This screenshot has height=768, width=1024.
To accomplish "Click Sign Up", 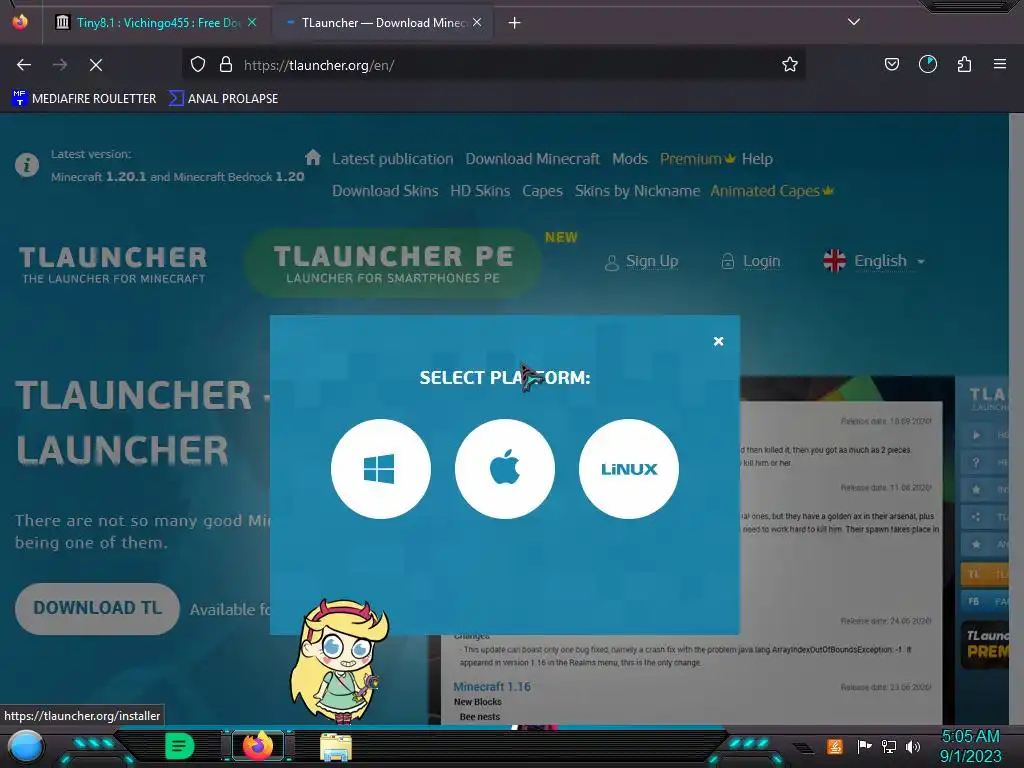I will coord(641,261).
